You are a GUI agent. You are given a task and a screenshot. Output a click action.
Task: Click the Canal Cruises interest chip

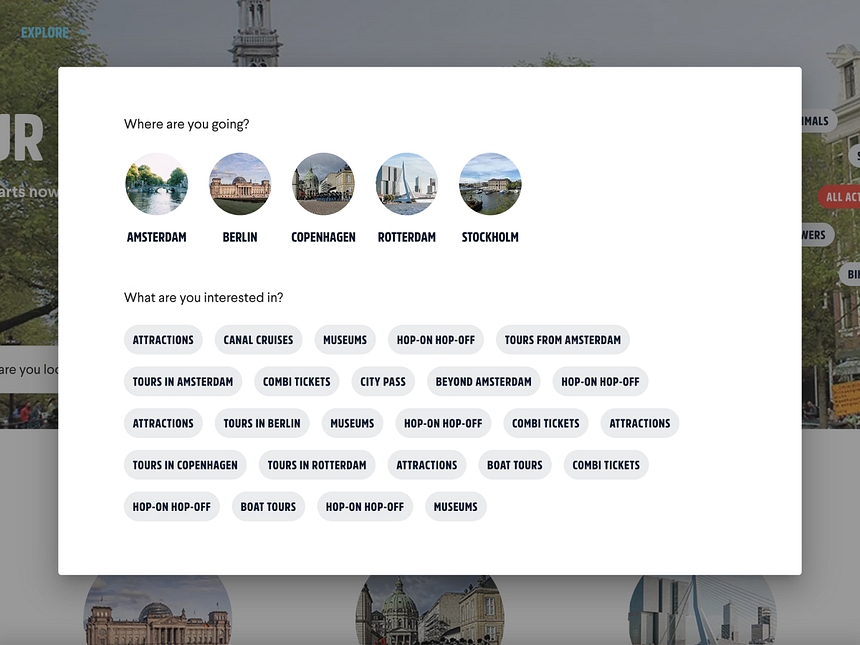click(258, 340)
